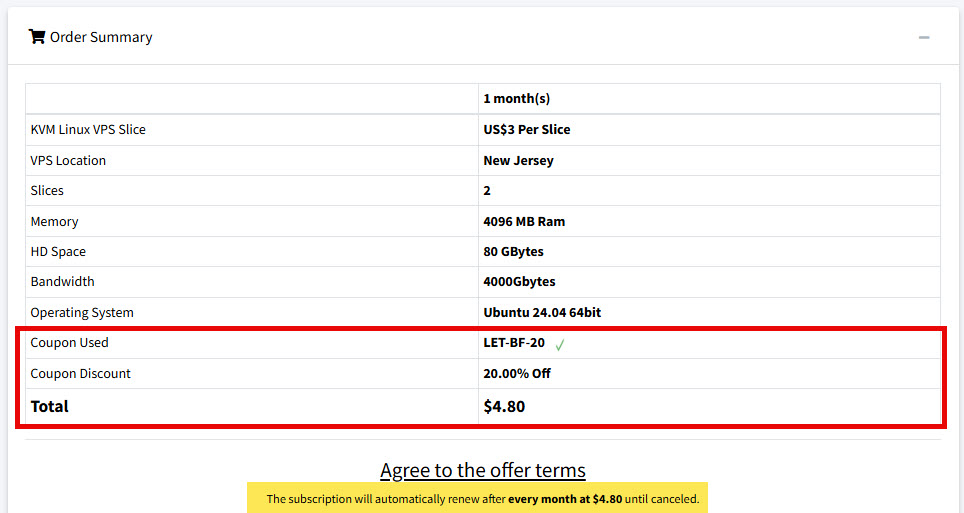Click the 4096 MB Ram memory value
This screenshot has width=964, height=513.
coord(524,221)
